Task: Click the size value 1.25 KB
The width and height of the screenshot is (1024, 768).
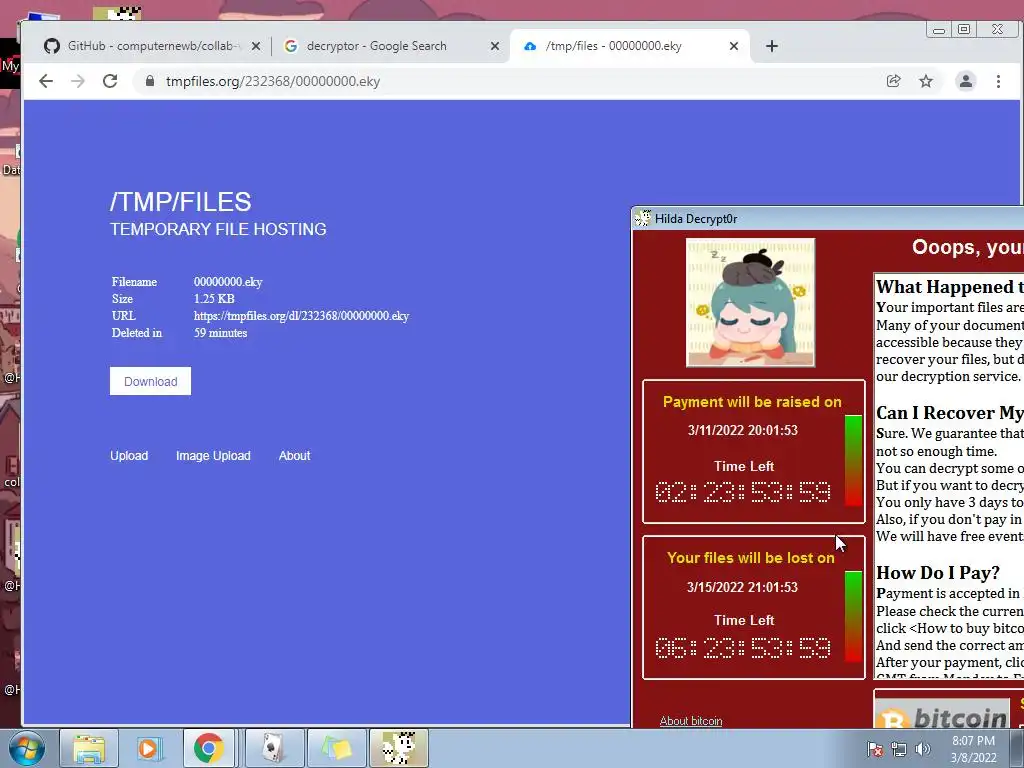Action: (214, 299)
